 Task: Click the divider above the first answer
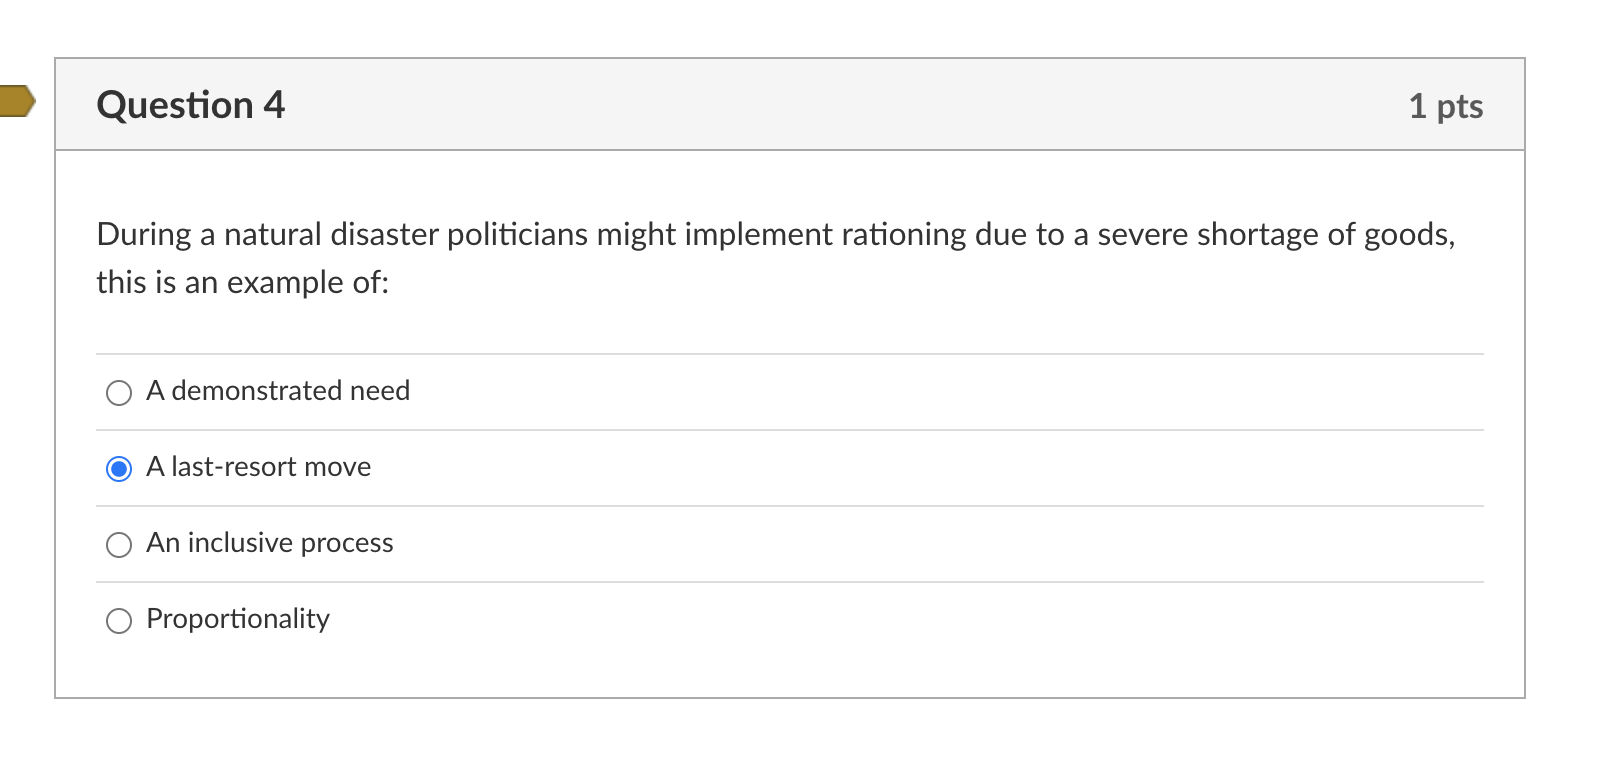790,354
